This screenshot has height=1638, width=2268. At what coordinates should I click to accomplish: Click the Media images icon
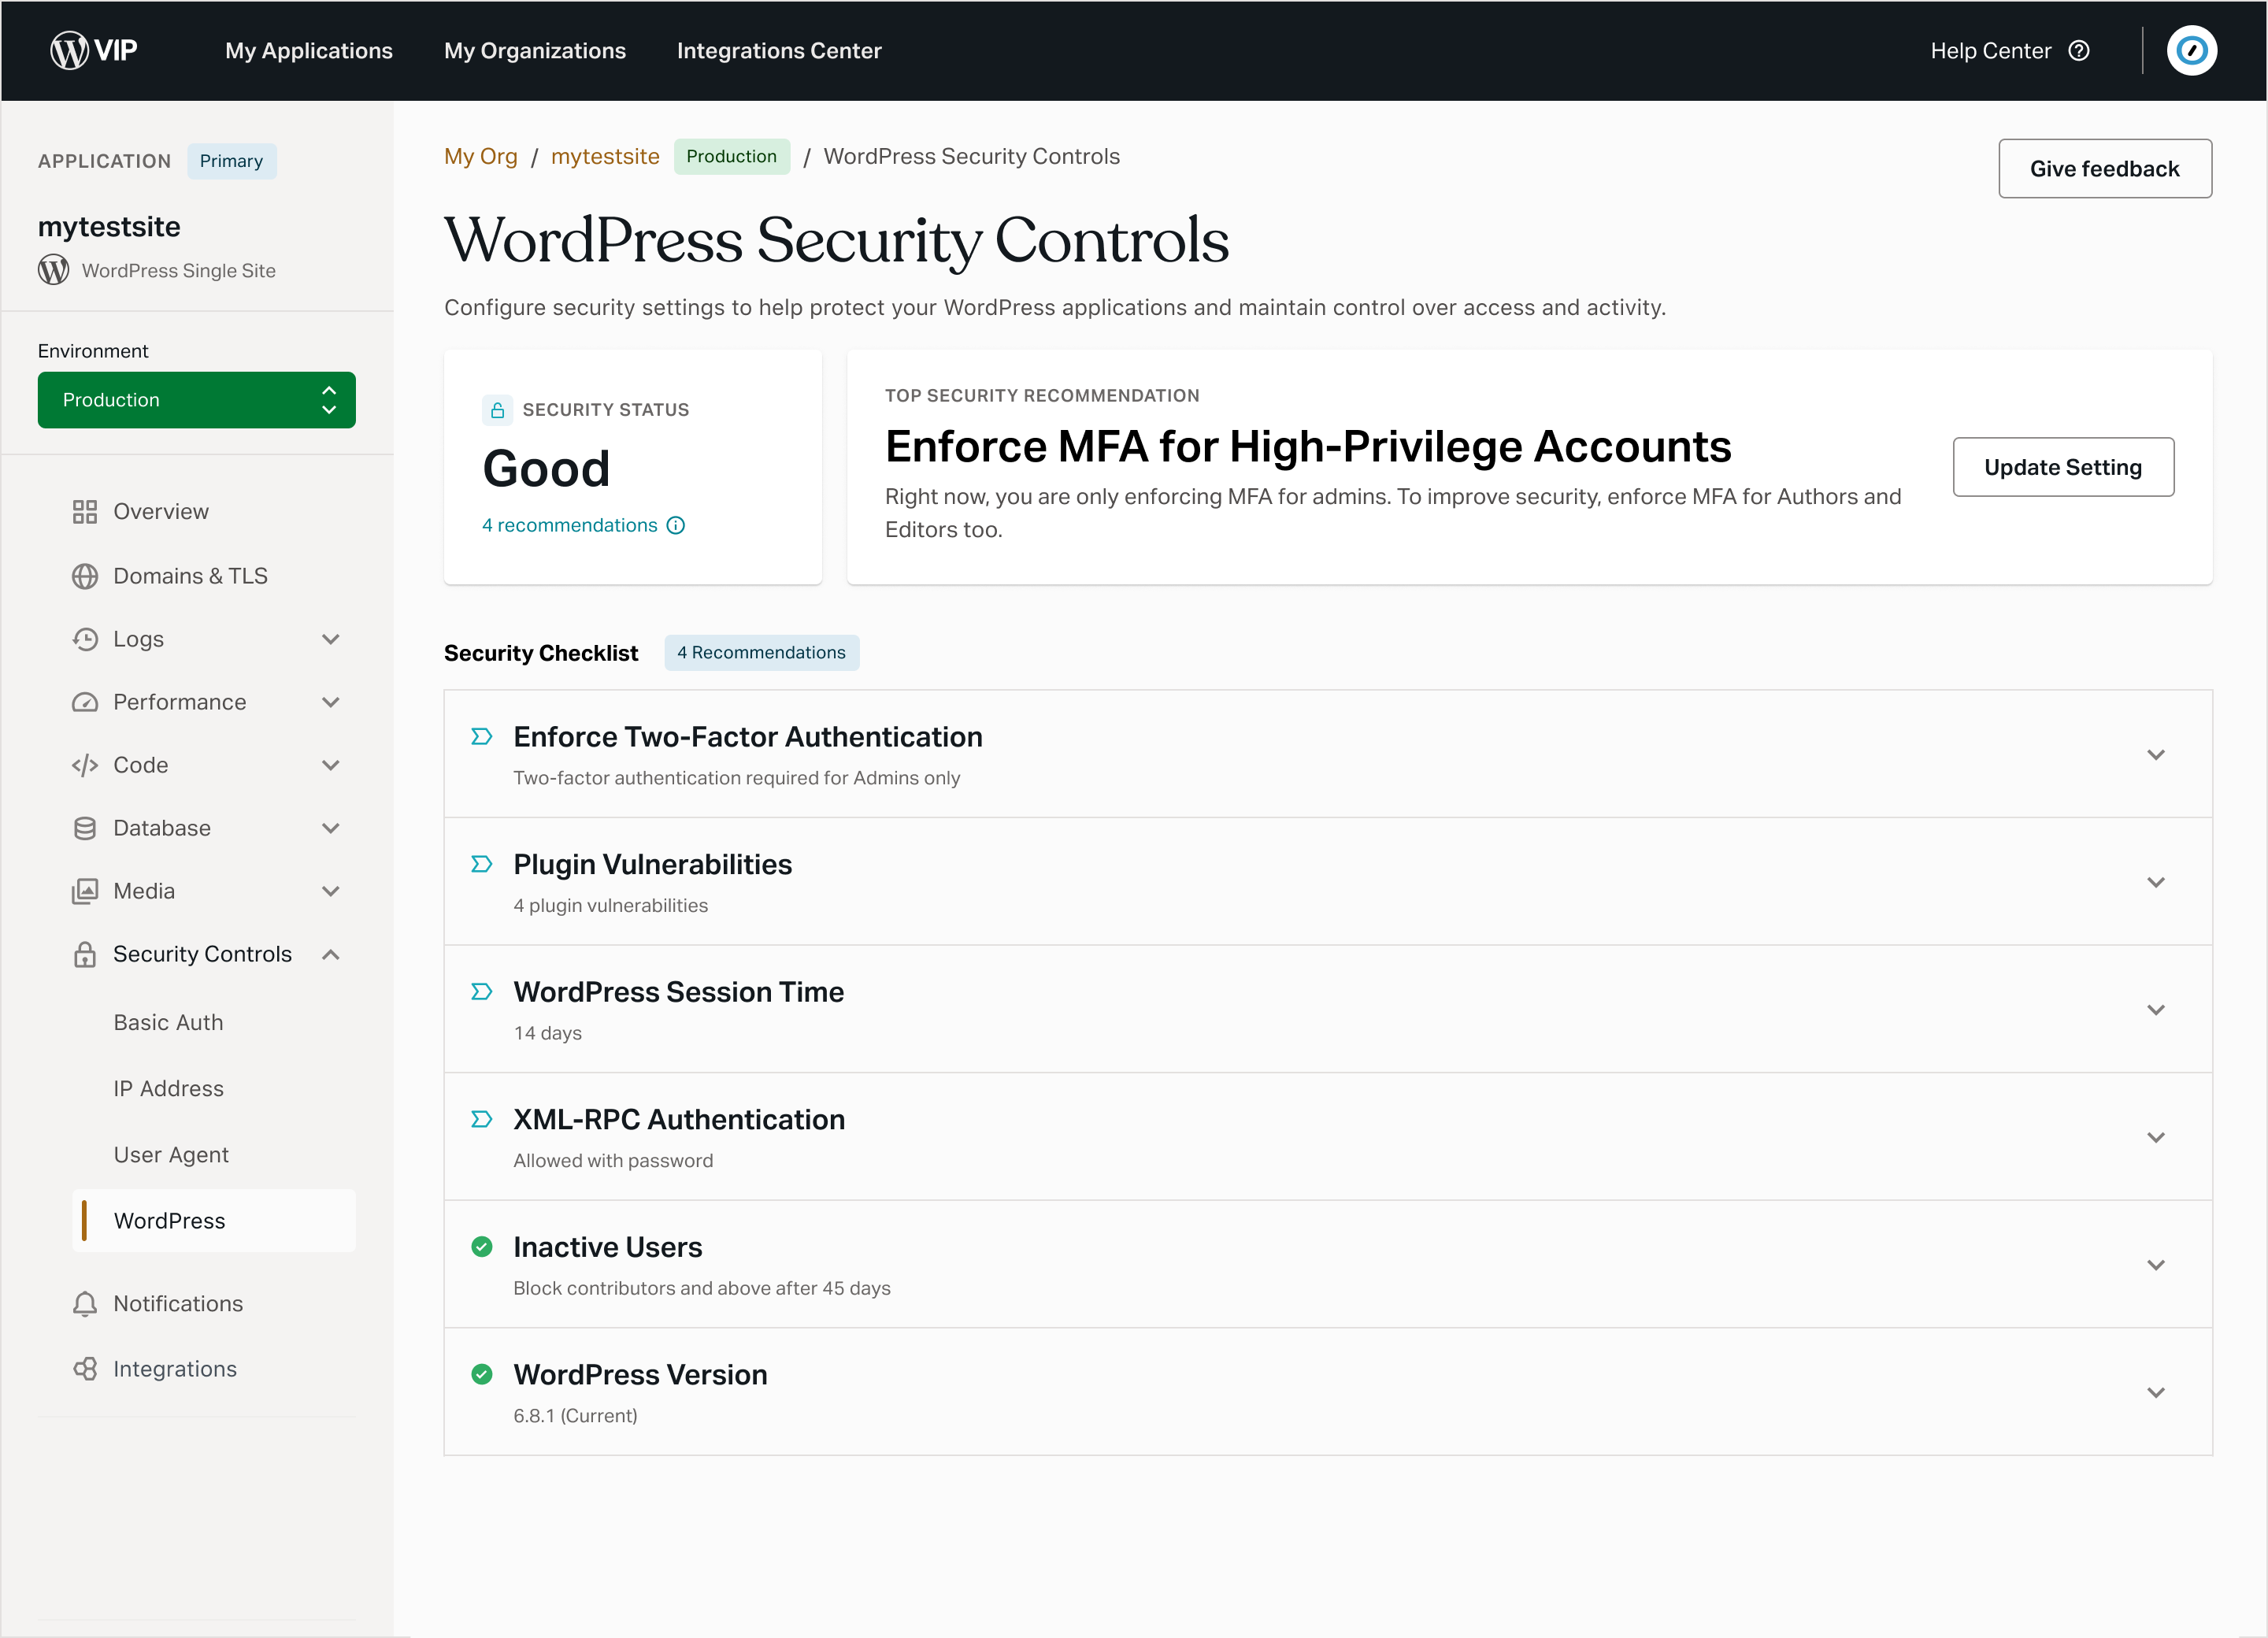[85, 891]
